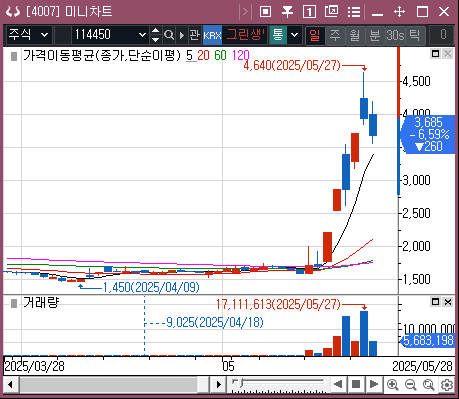Open the 주식 market type dropdown

tap(29, 35)
